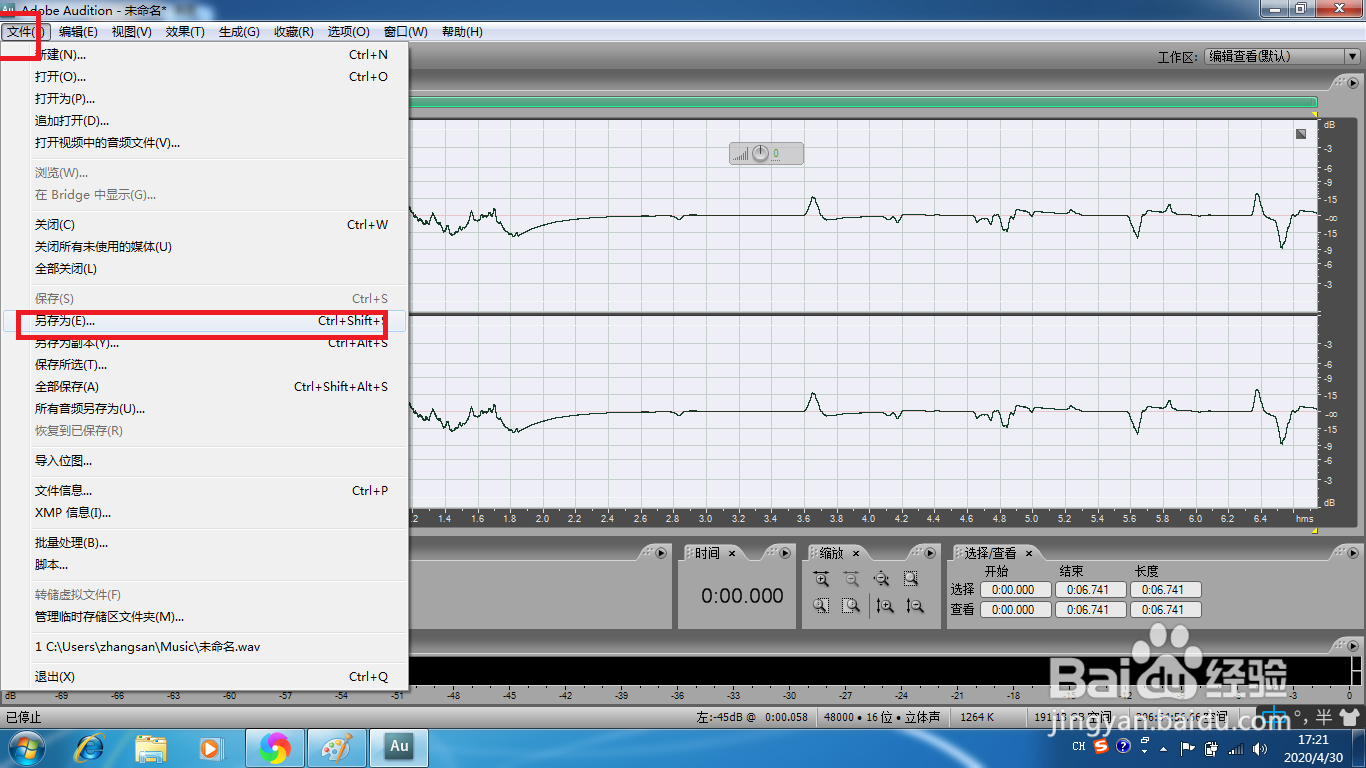Open options arrow left of 时间 panel
This screenshot has width=1366, height=768.
pyautogui.click(x=661, y=552)
